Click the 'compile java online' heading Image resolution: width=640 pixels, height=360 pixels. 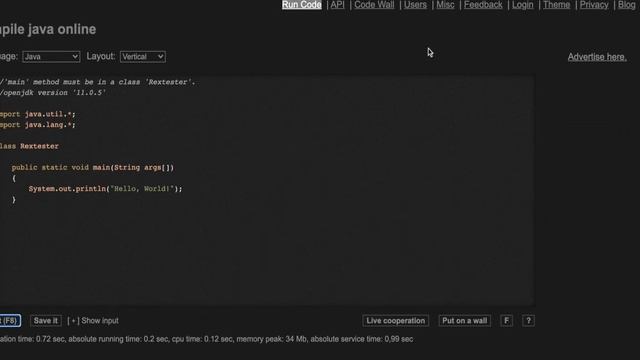pos(48,29)
